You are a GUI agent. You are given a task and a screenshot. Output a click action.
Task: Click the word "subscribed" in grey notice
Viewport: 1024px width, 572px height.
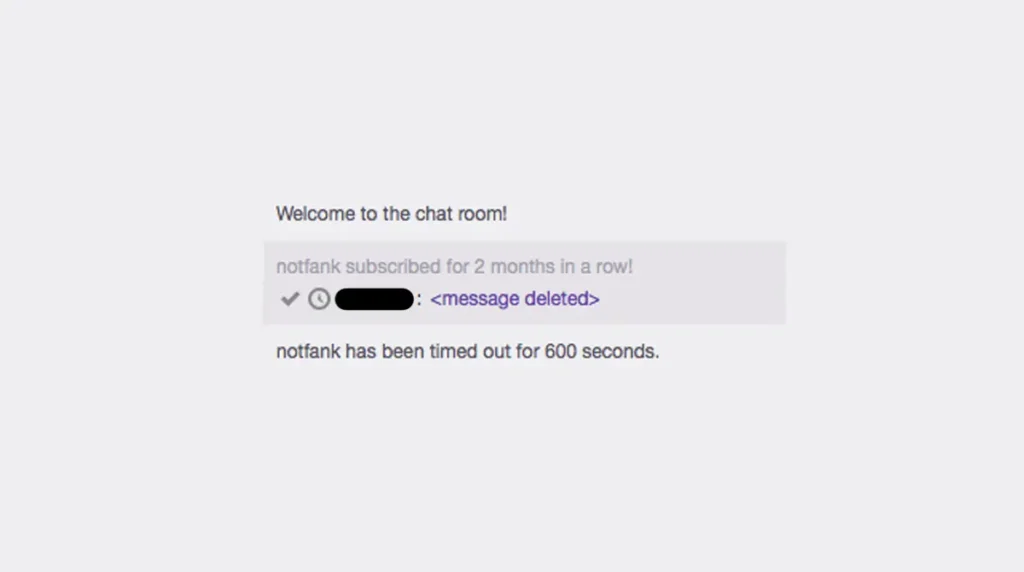(x=393, y=266)
